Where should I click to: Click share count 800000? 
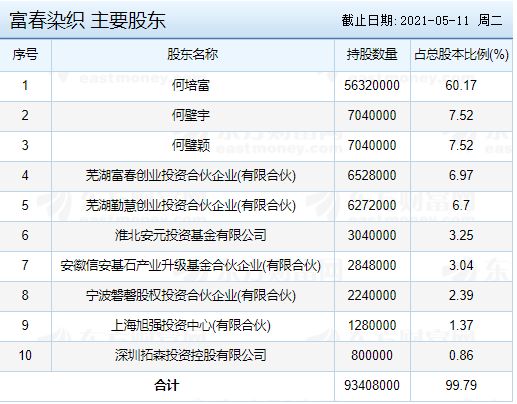tap(372, 355)
